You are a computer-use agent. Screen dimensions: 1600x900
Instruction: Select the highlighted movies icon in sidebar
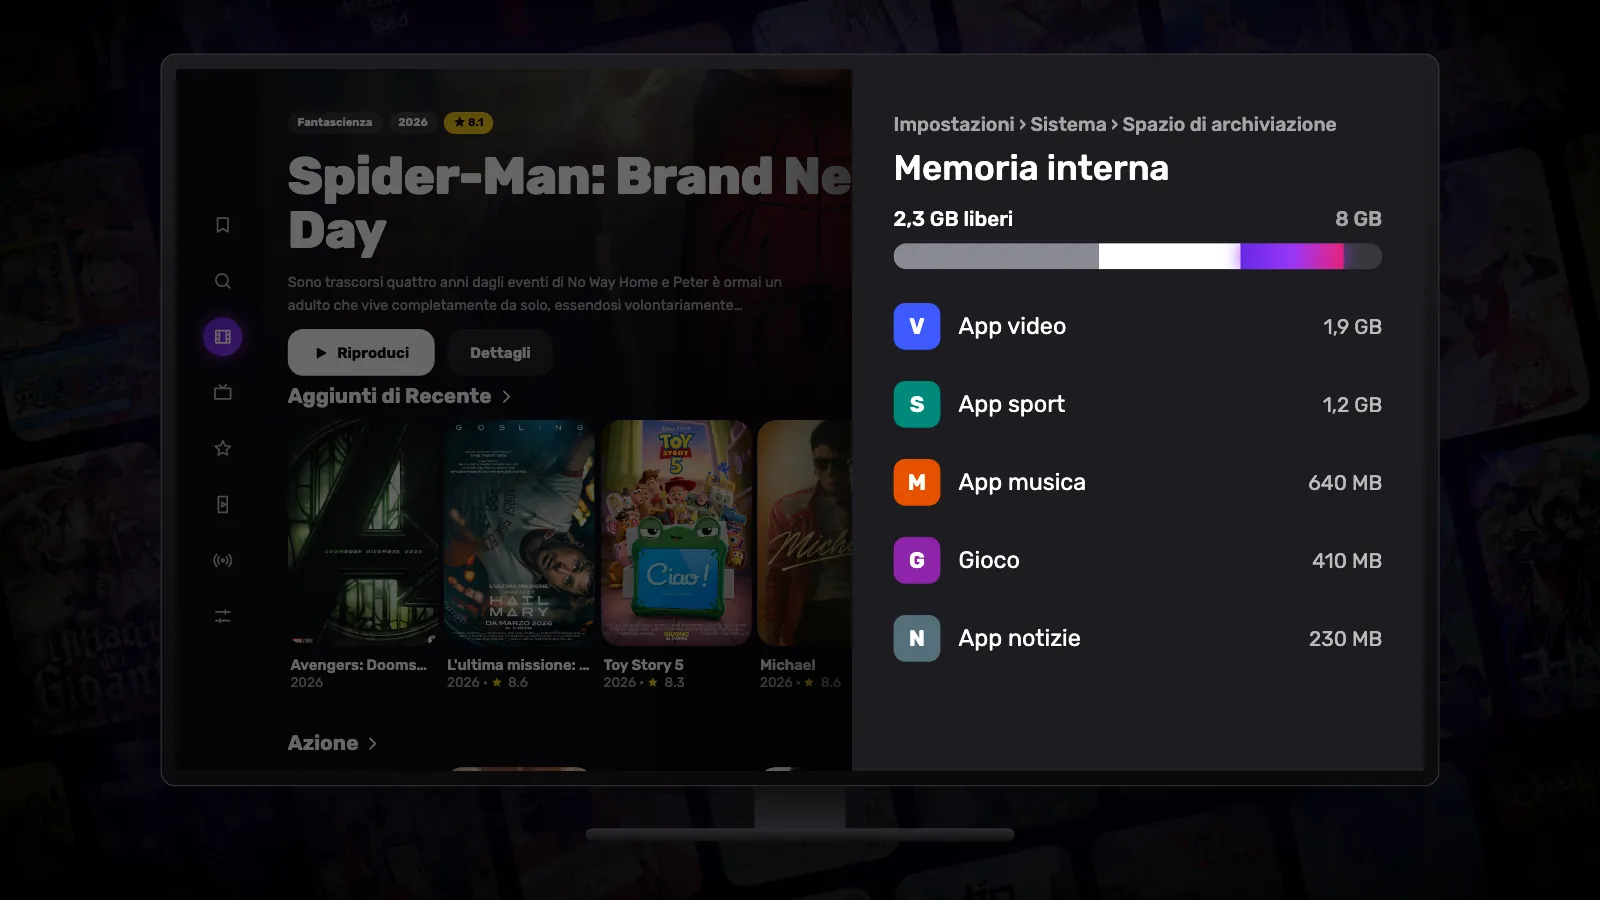(223, 337)
